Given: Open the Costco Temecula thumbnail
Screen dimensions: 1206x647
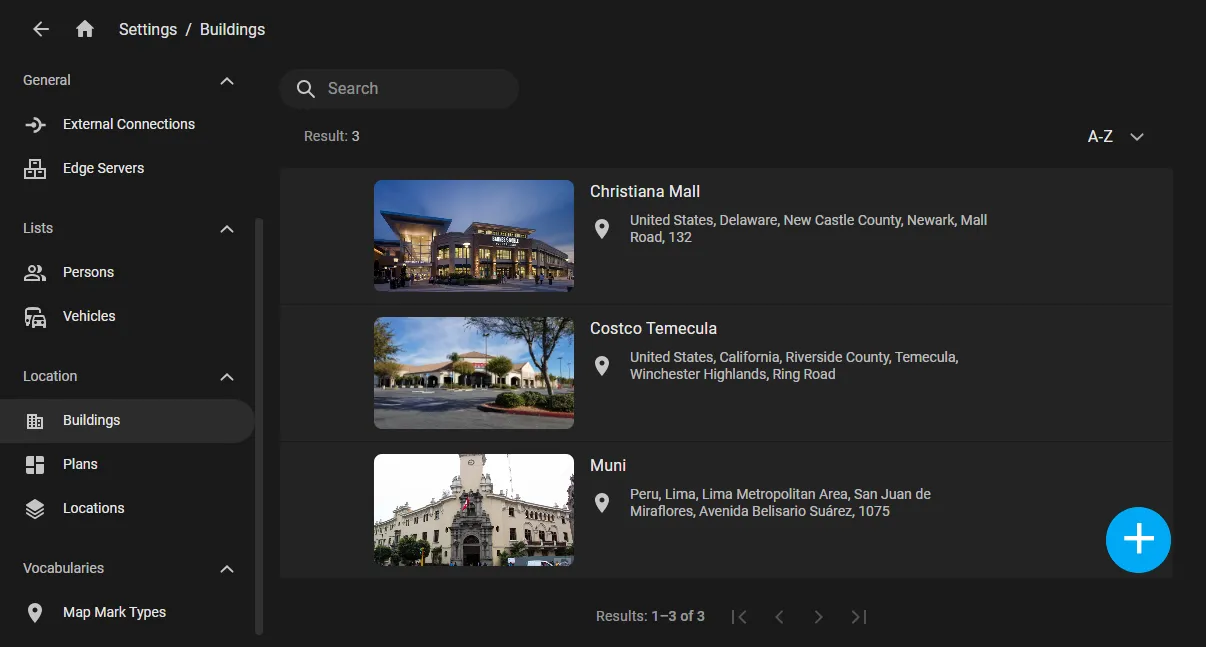Looking at the screenshot, I should (x=474, y=373).
